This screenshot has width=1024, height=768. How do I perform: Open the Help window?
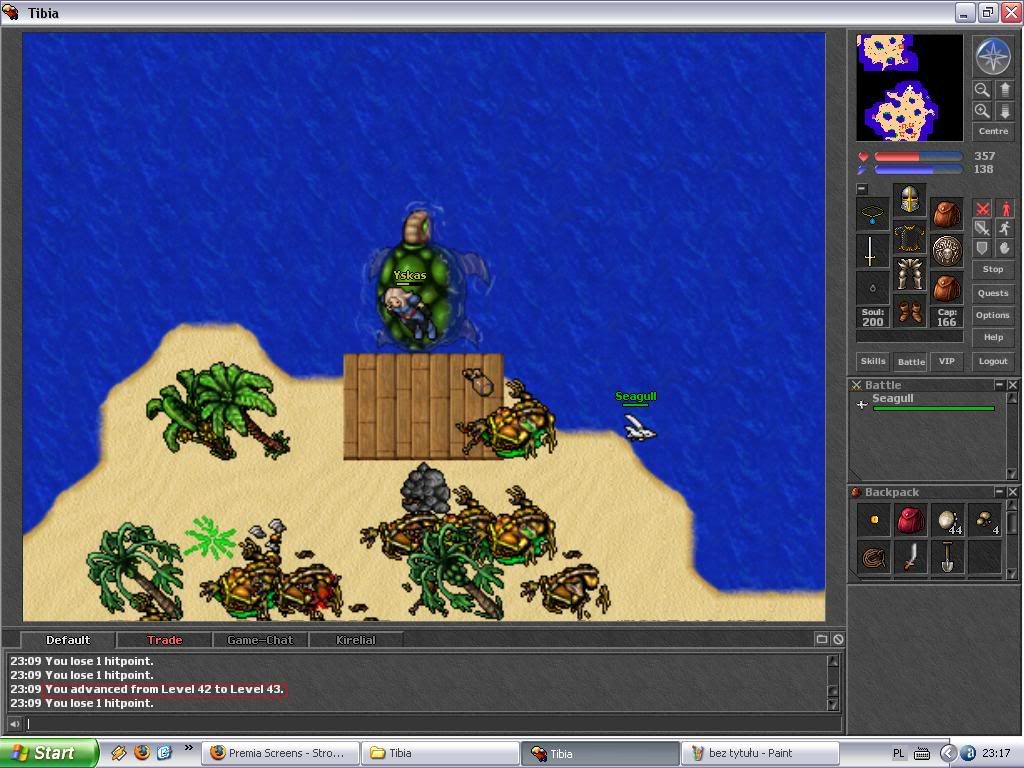pos(993,338)
